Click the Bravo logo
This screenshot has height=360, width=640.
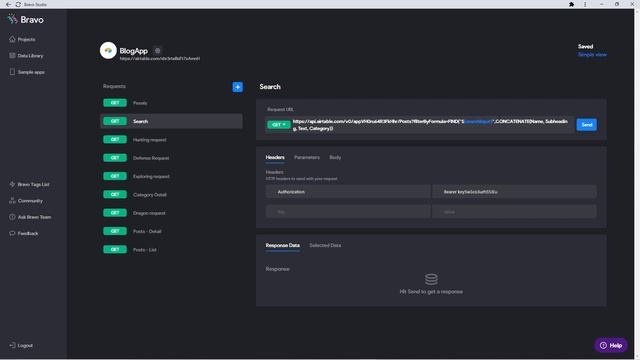25,19
